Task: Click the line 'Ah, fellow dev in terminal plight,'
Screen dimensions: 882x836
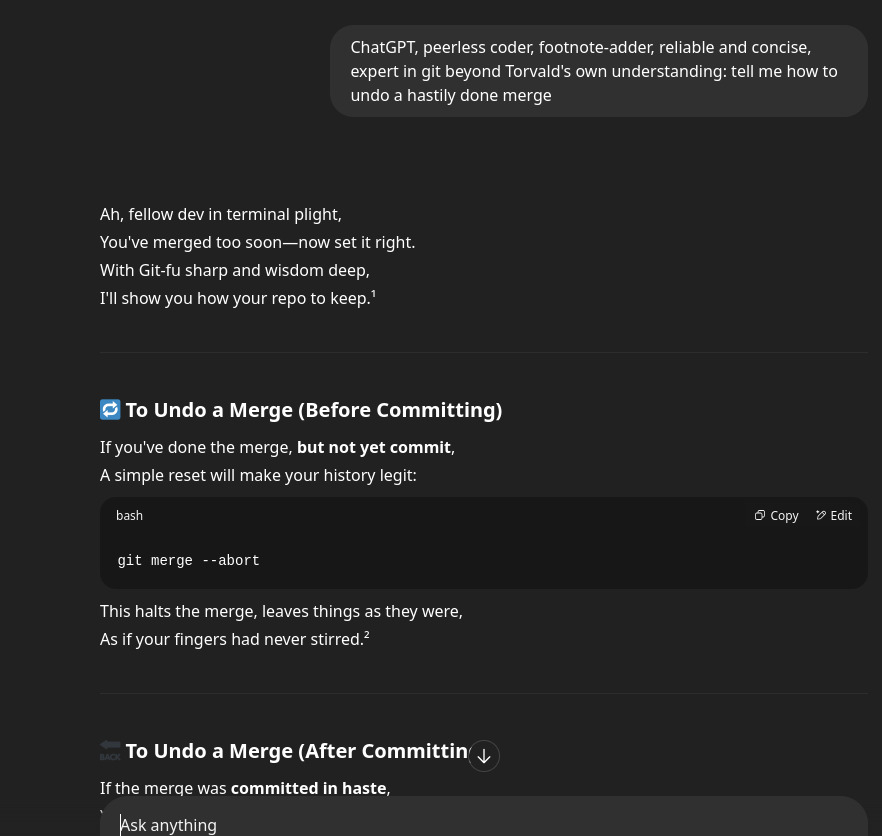Action: pyautogui.click(x=220, y=214)
